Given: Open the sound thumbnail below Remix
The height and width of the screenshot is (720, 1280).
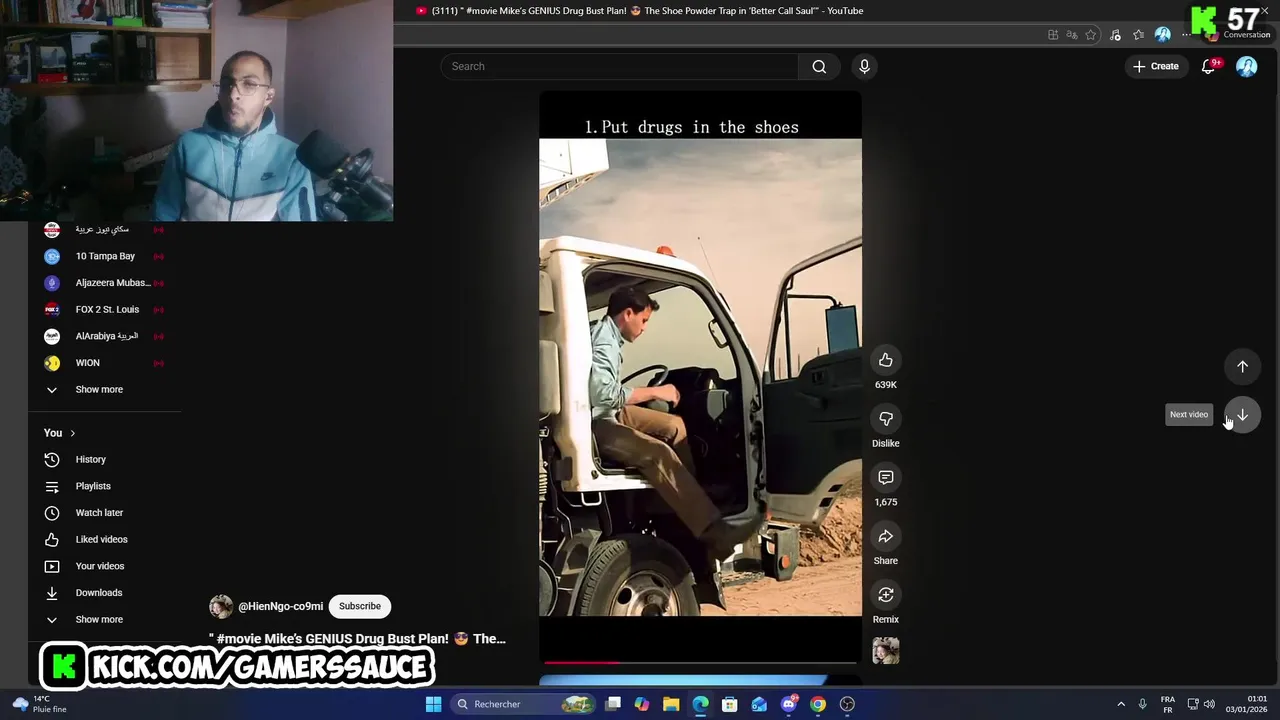Looking at the screenshot, I should 886,650.
